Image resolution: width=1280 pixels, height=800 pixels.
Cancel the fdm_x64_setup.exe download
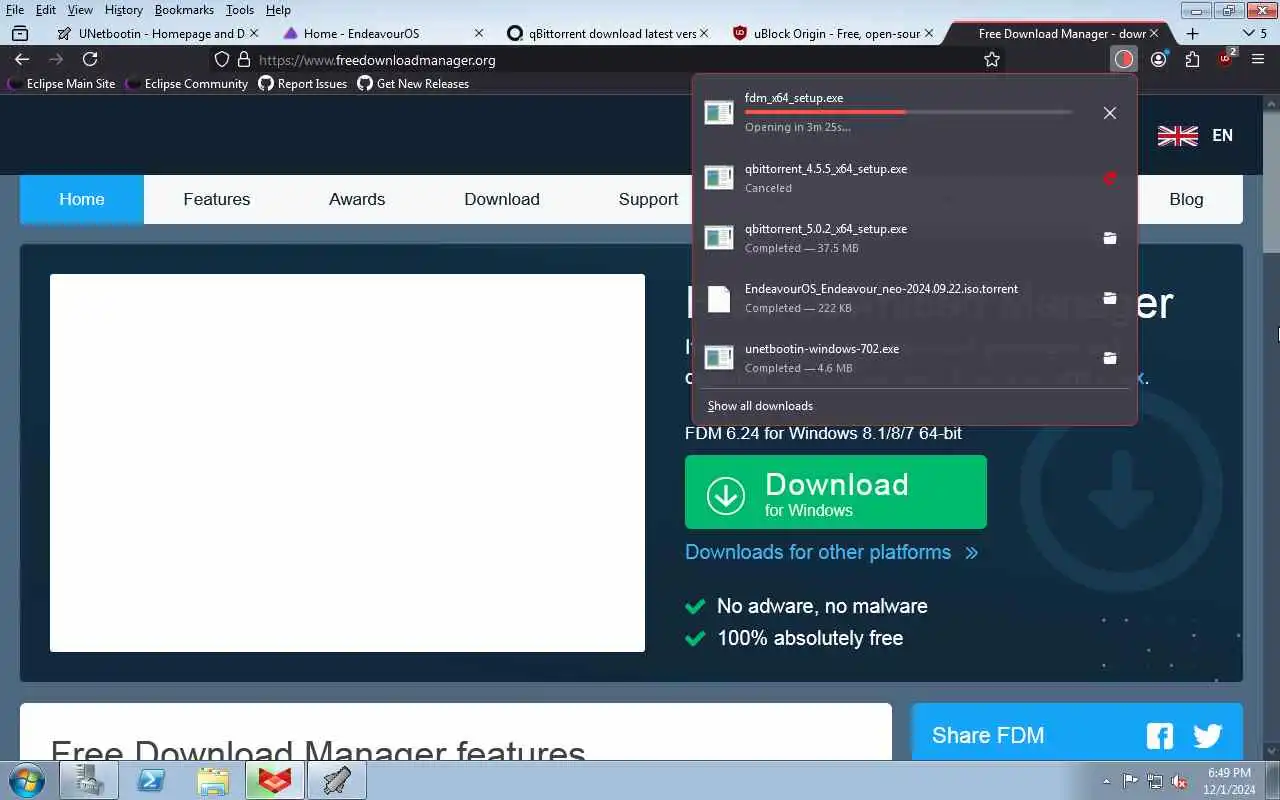[1109, 113]
